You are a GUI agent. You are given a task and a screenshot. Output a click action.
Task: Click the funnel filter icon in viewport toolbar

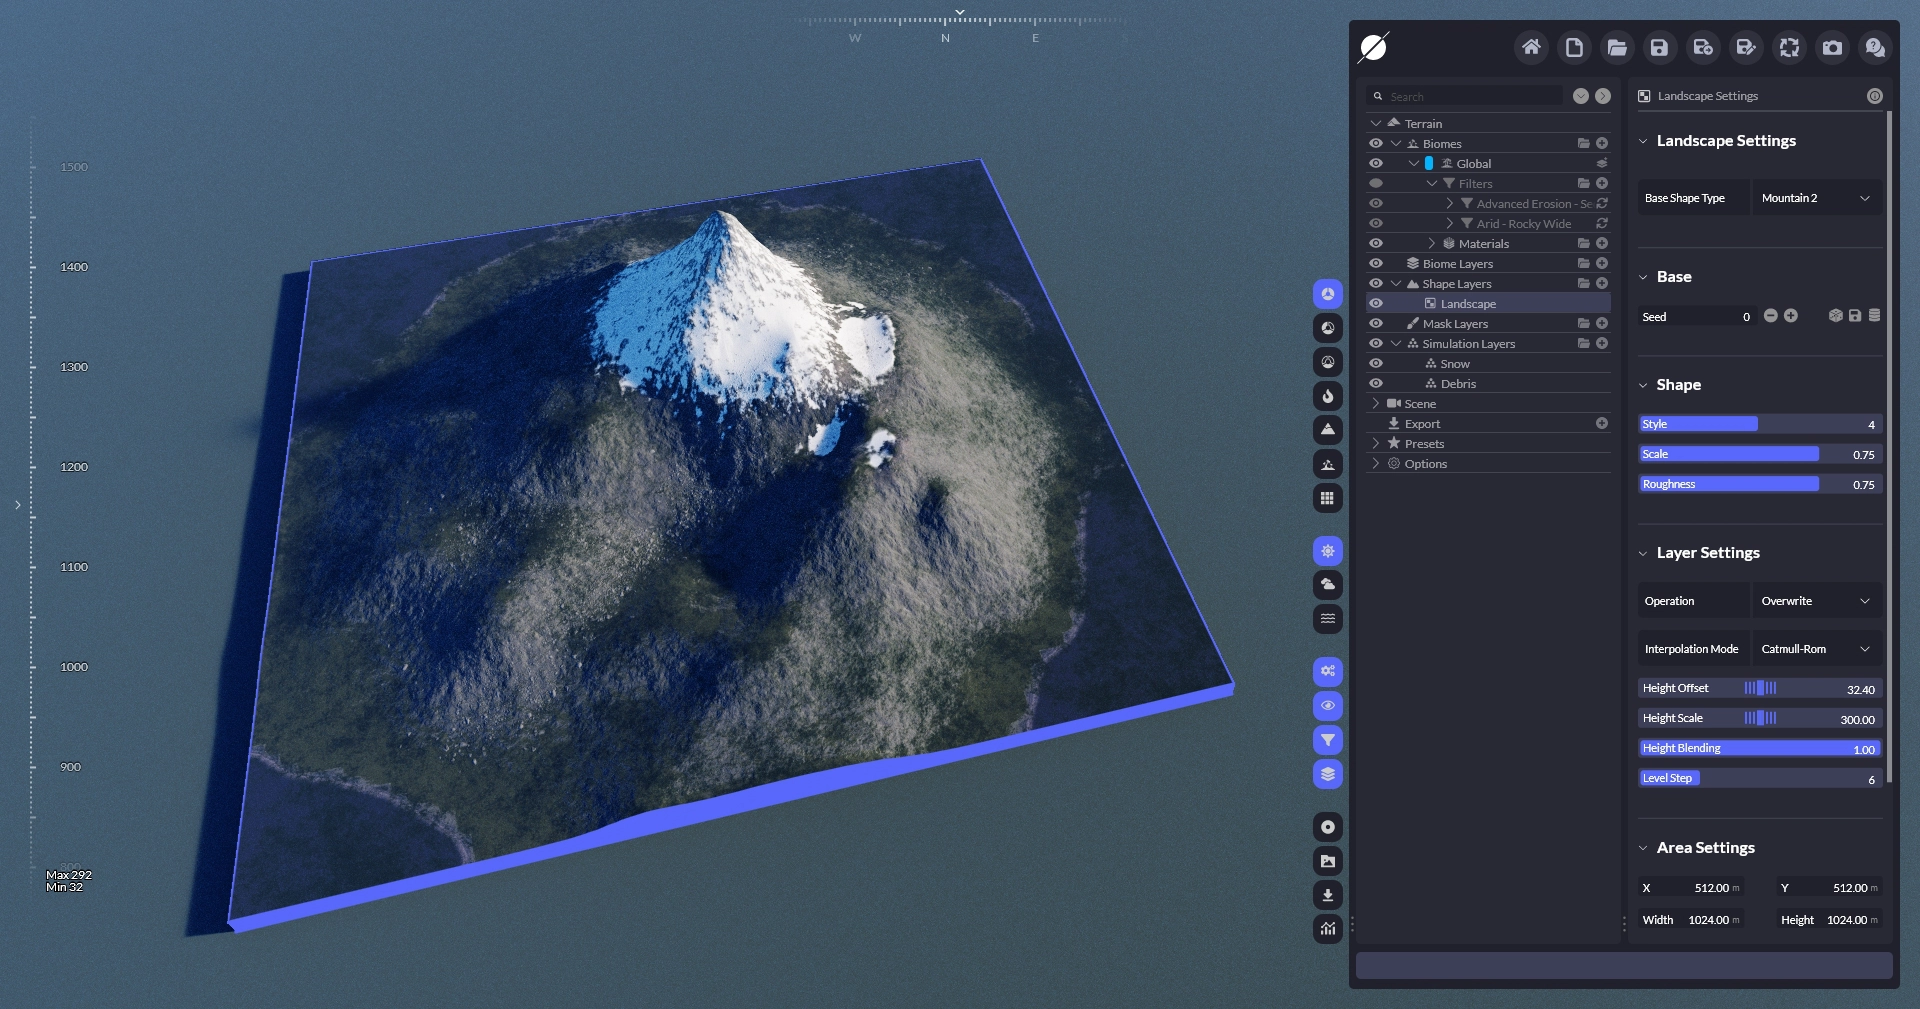[x=1327, y=740]
